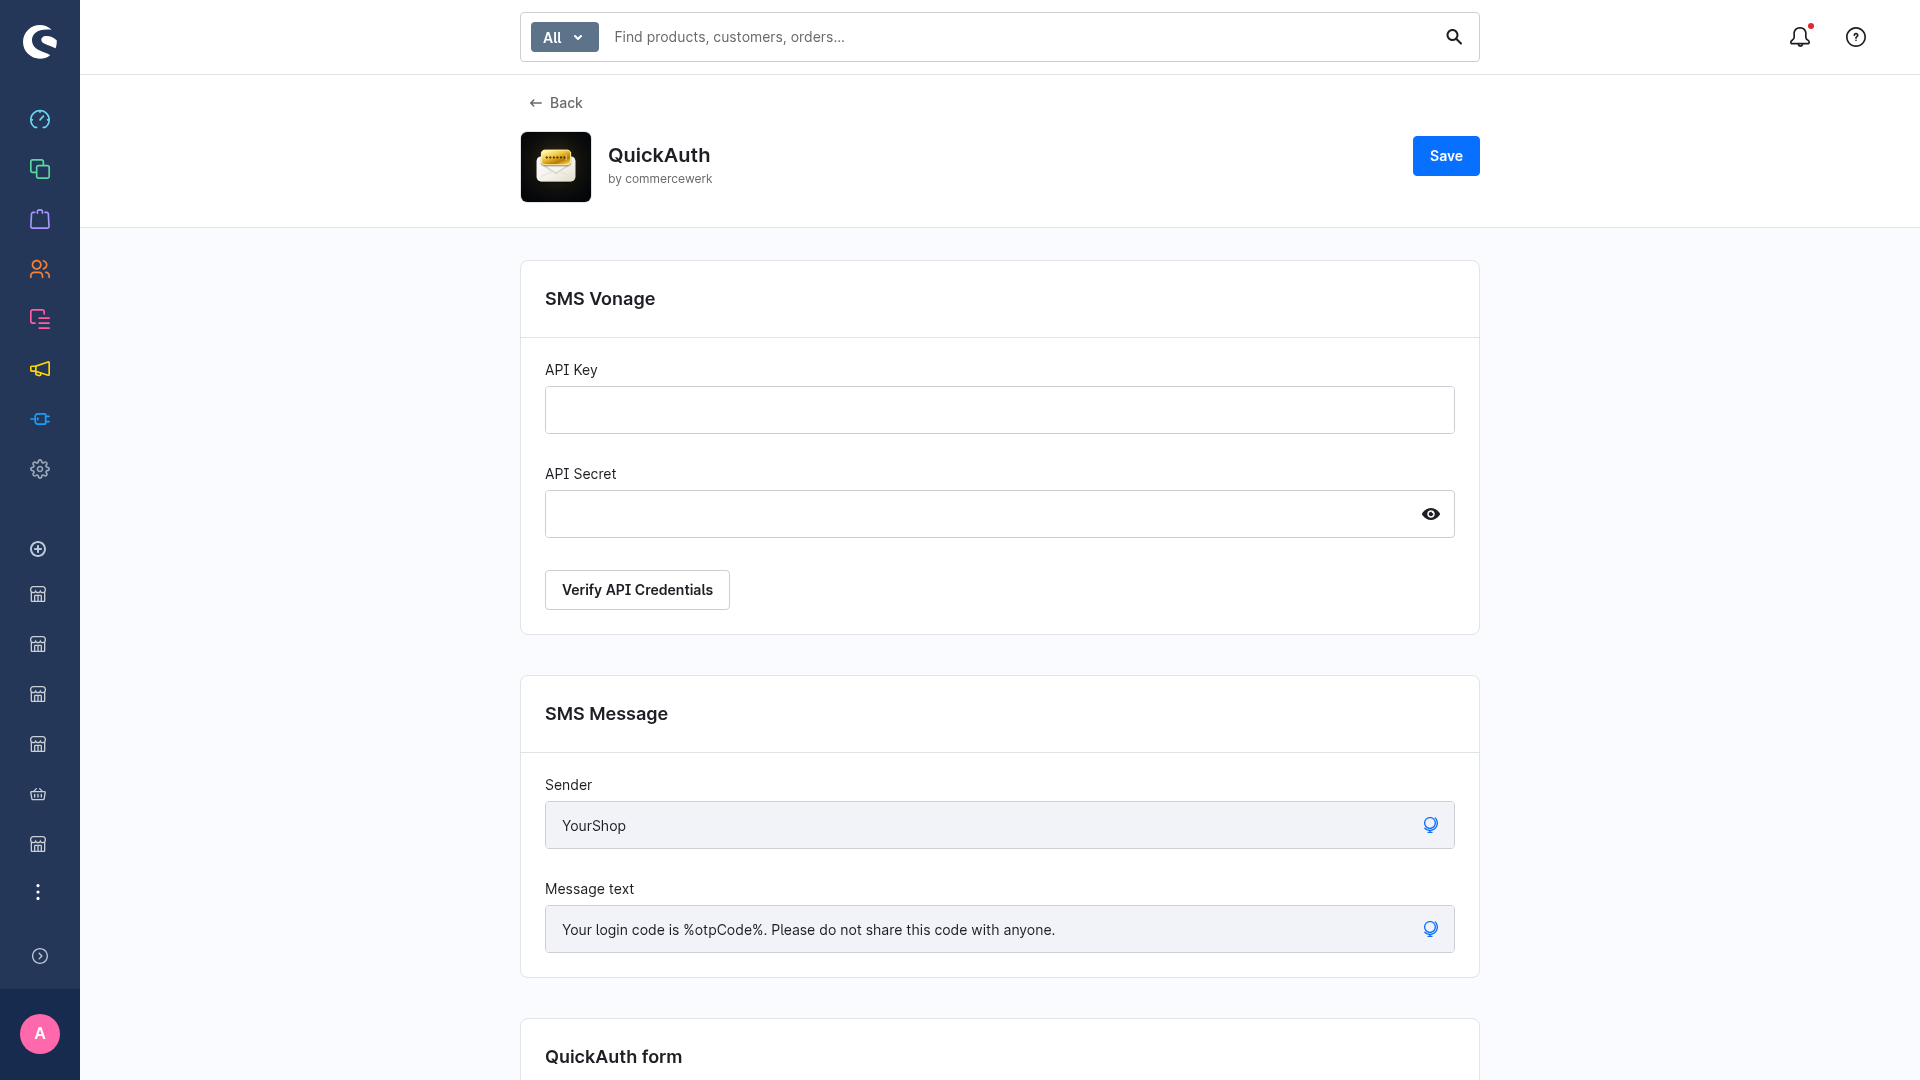Expand the sidebar with the chevron circle
Screen dimensions: 1920x1080
click(40, 956)
